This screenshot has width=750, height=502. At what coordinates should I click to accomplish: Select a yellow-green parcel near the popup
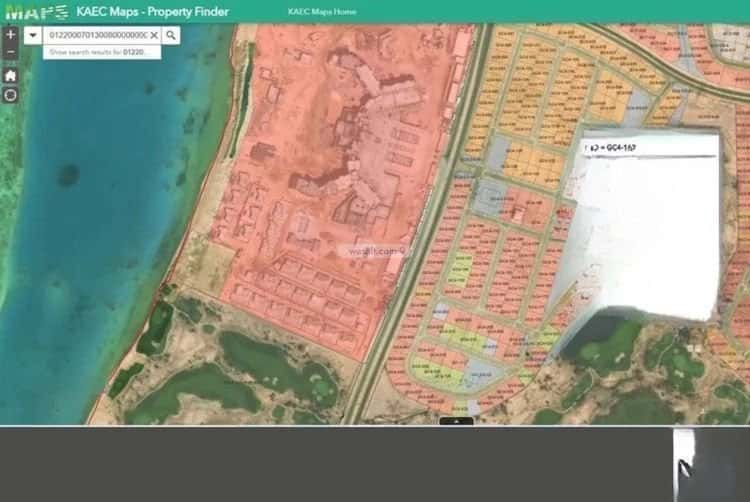coord(460,271)
